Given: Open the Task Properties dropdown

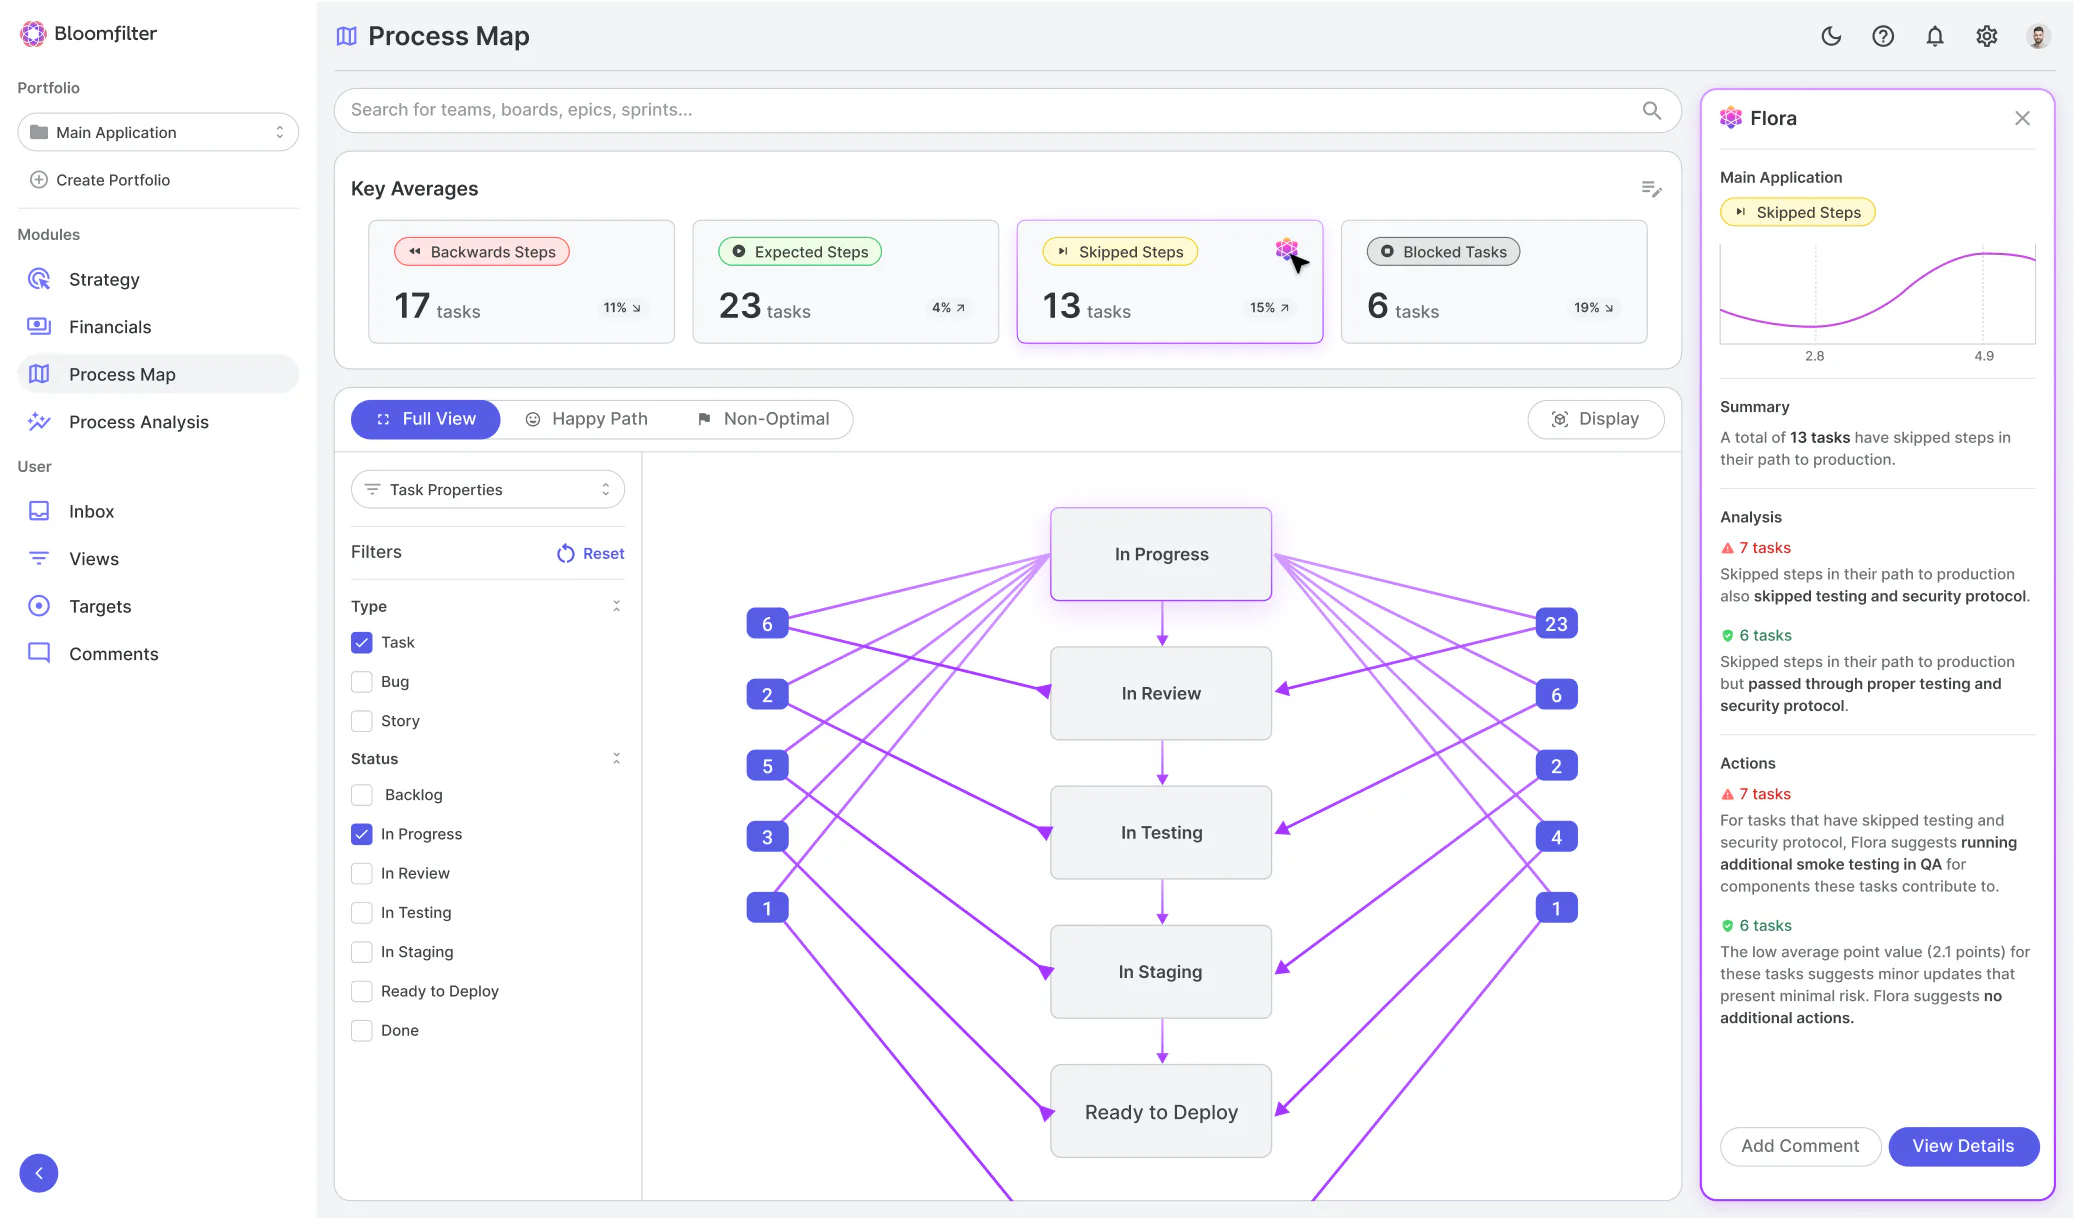Looking at the screenshot, I should (x=488, y=489).
